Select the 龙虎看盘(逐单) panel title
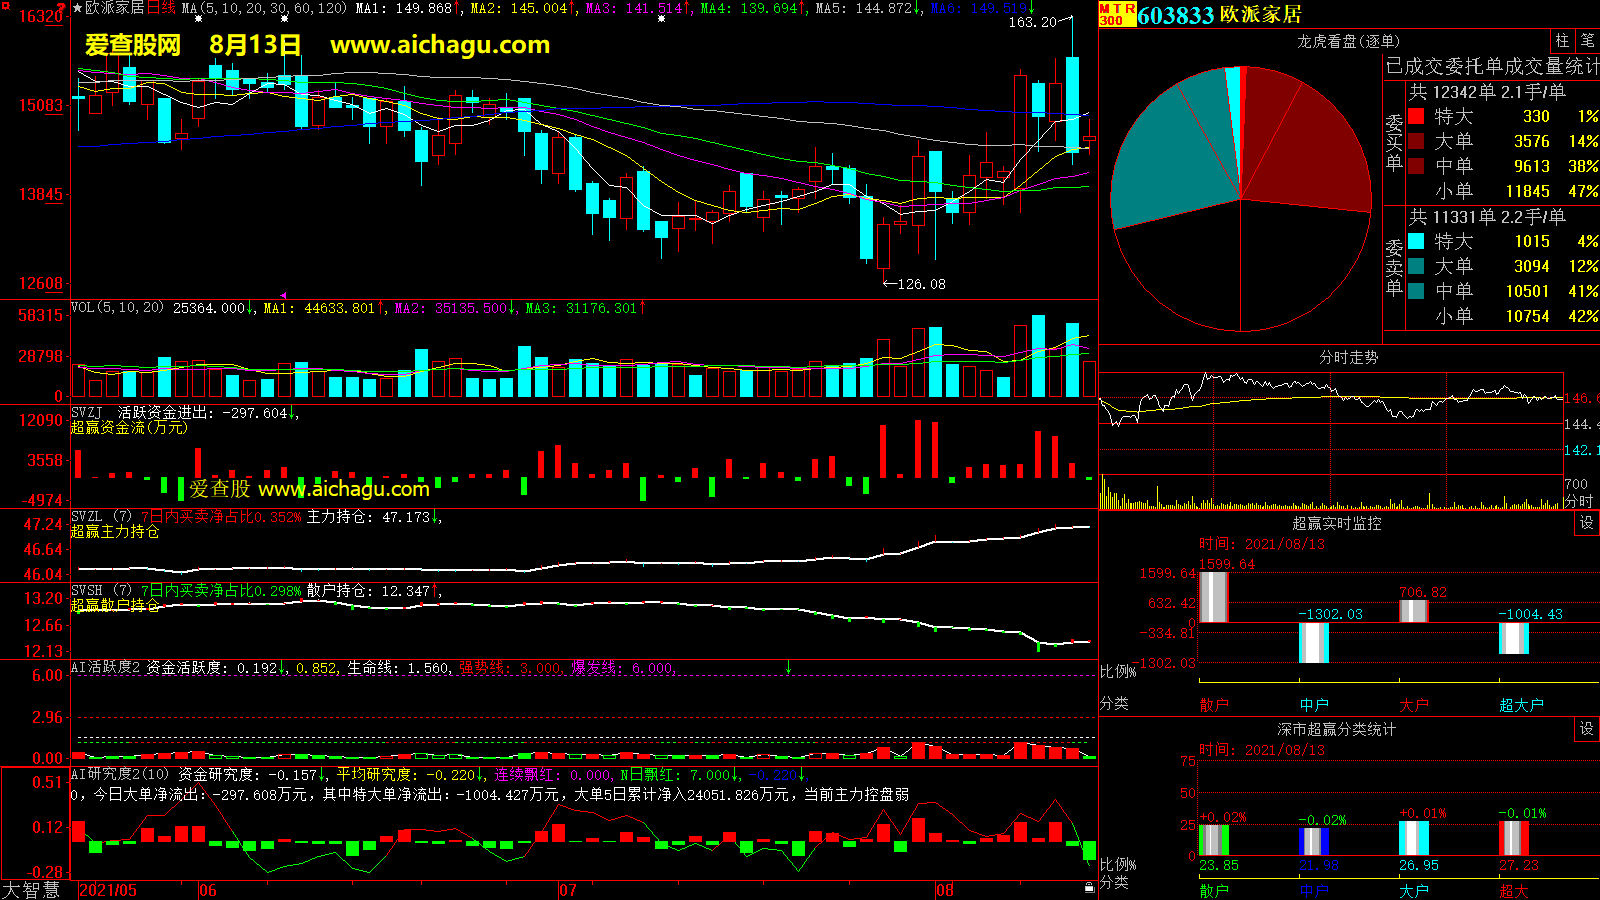This screenshot has width=1600, height=900. pyautogui.click(x=1348, y=41)
